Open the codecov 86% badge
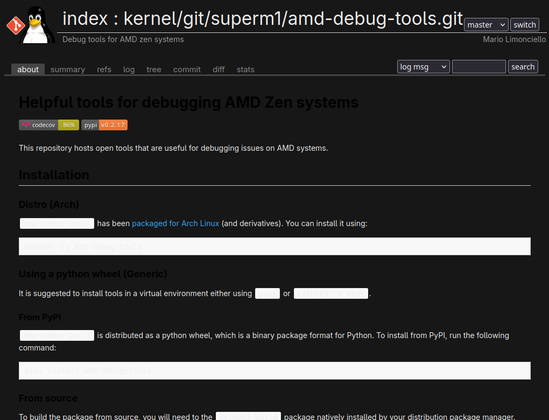Viewport: 549px width, 420px height. (49, 125)
